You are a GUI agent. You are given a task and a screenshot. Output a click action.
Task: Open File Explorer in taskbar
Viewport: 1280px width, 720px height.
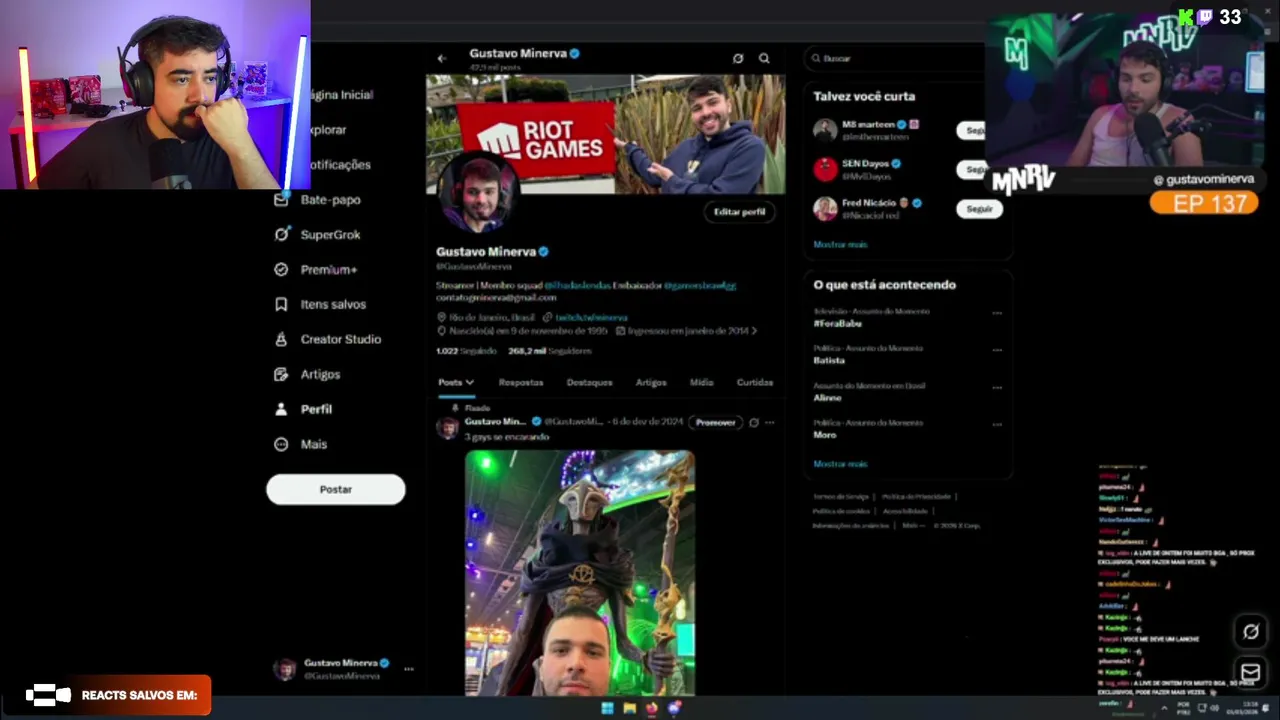pyautogui.click(x=629, y=708)
